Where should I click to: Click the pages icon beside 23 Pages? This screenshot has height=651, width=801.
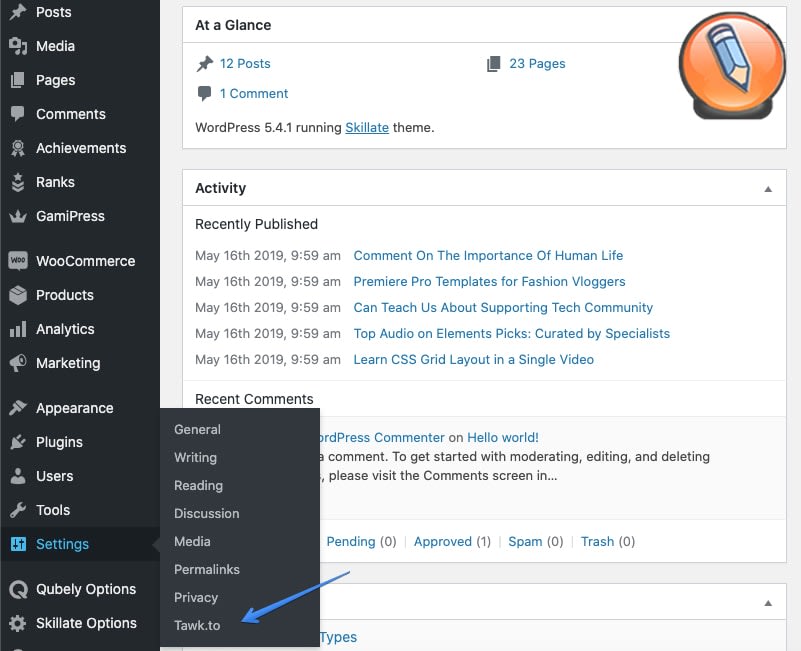coord(493,64)
